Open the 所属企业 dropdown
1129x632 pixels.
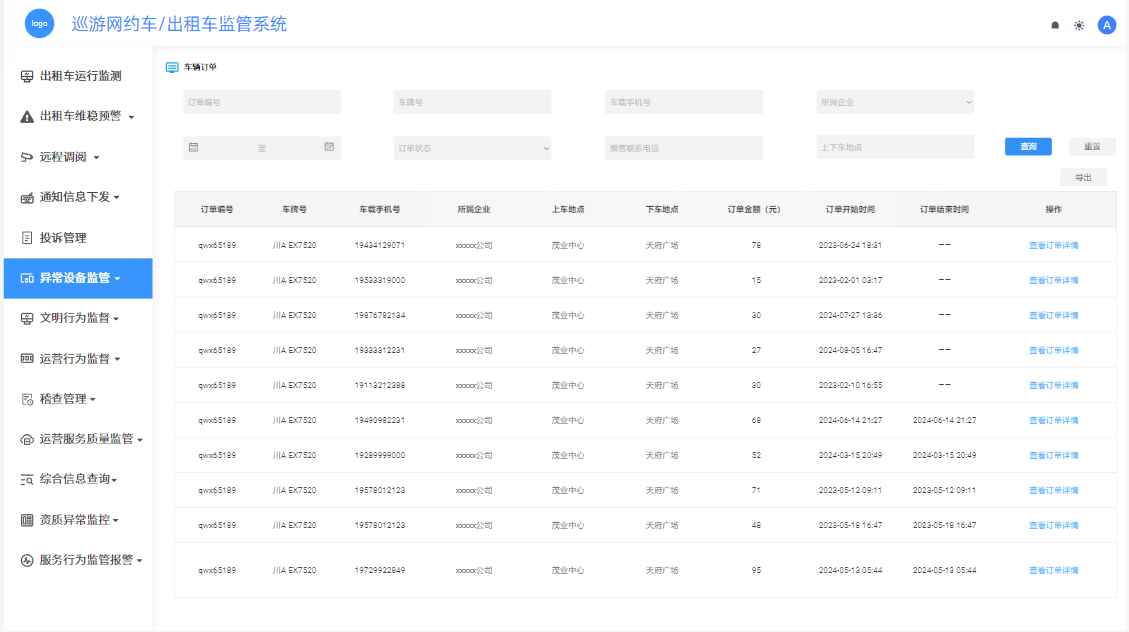pos(895,102)
